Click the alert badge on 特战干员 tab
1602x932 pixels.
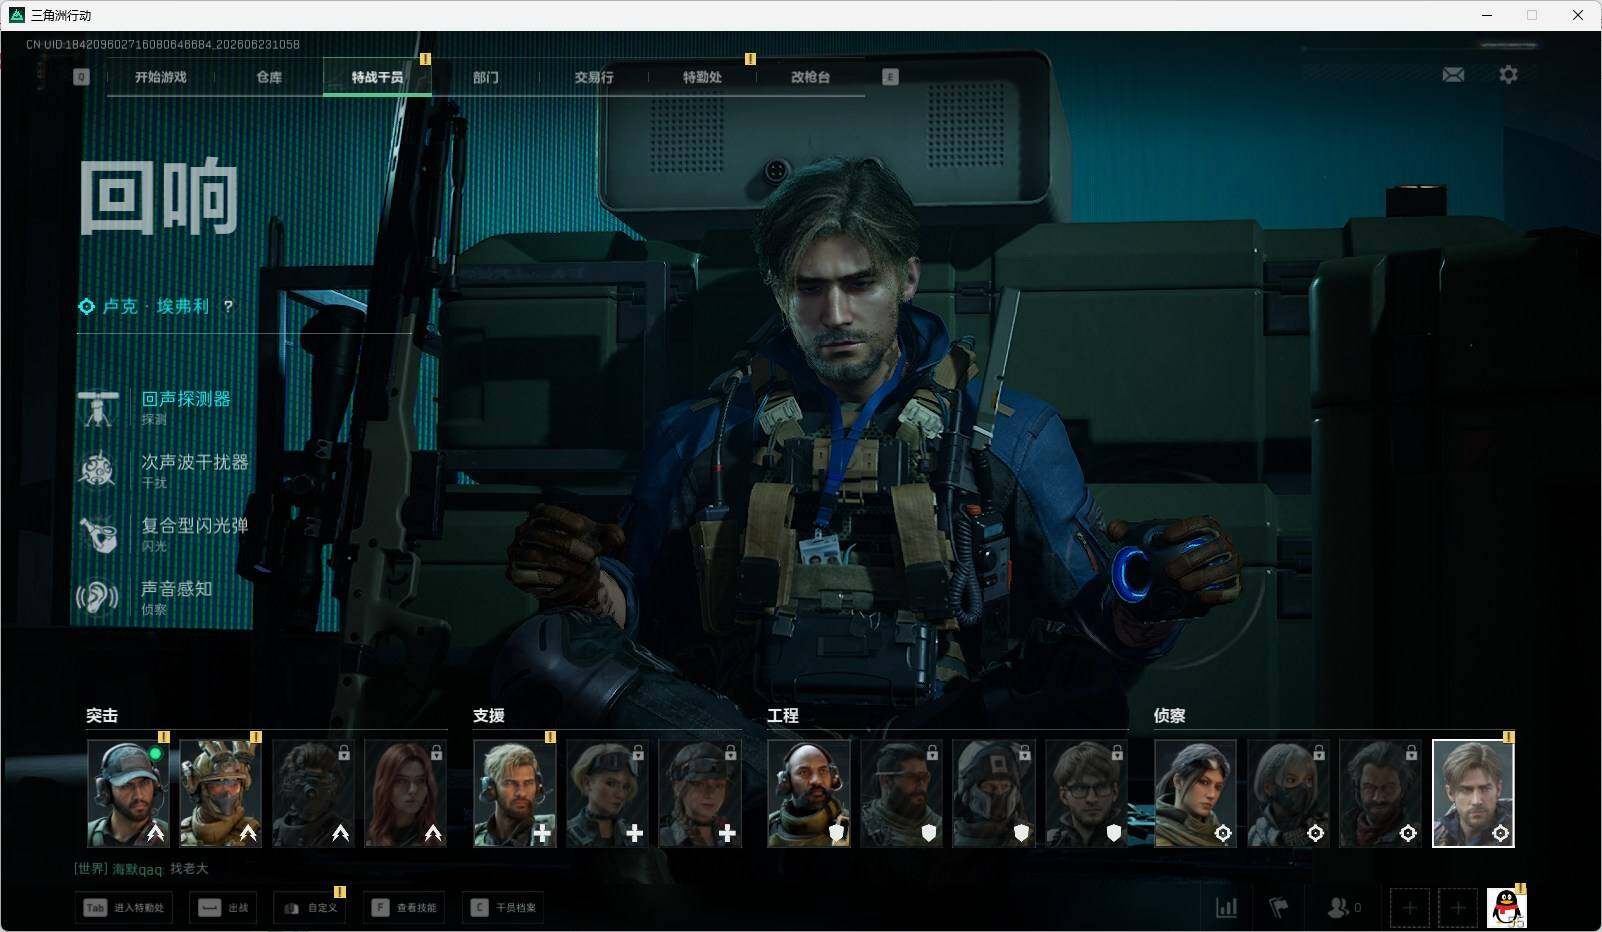425,59
